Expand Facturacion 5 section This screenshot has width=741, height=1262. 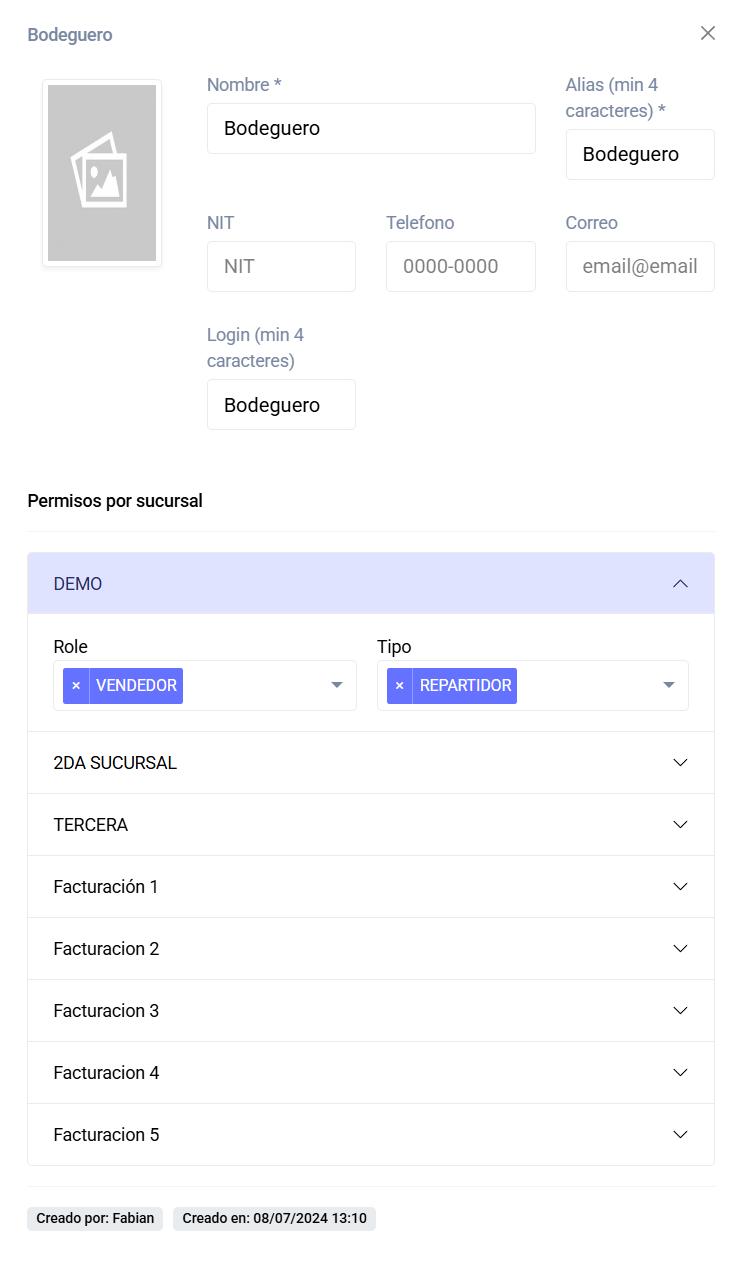tap(371, 1134)
